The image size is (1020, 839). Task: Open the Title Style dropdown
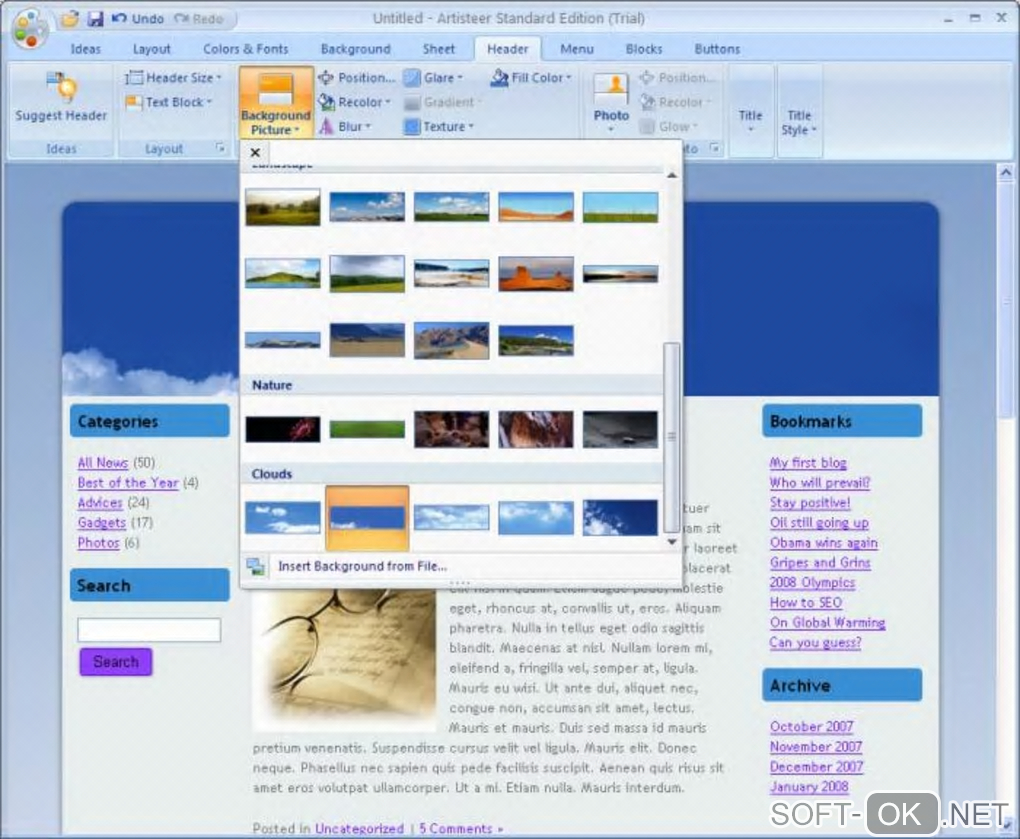(799, 122)
